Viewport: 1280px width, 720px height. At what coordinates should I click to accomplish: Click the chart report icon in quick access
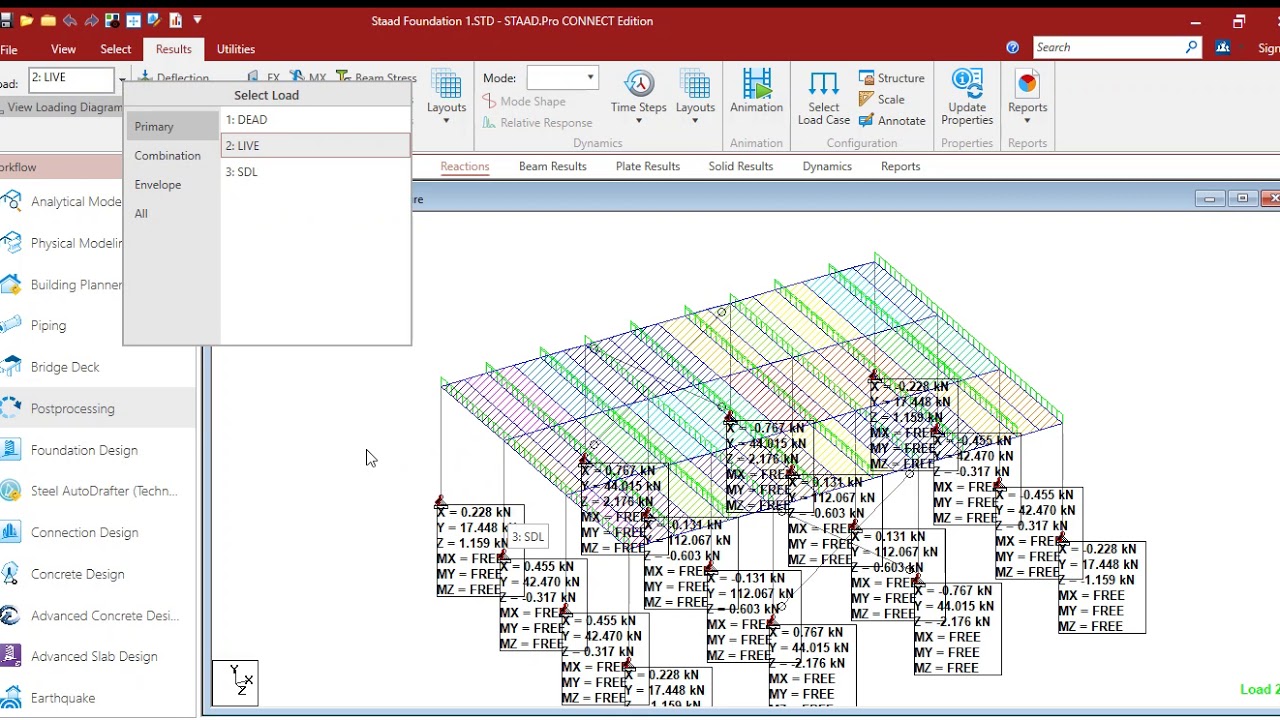coord(176,20)
